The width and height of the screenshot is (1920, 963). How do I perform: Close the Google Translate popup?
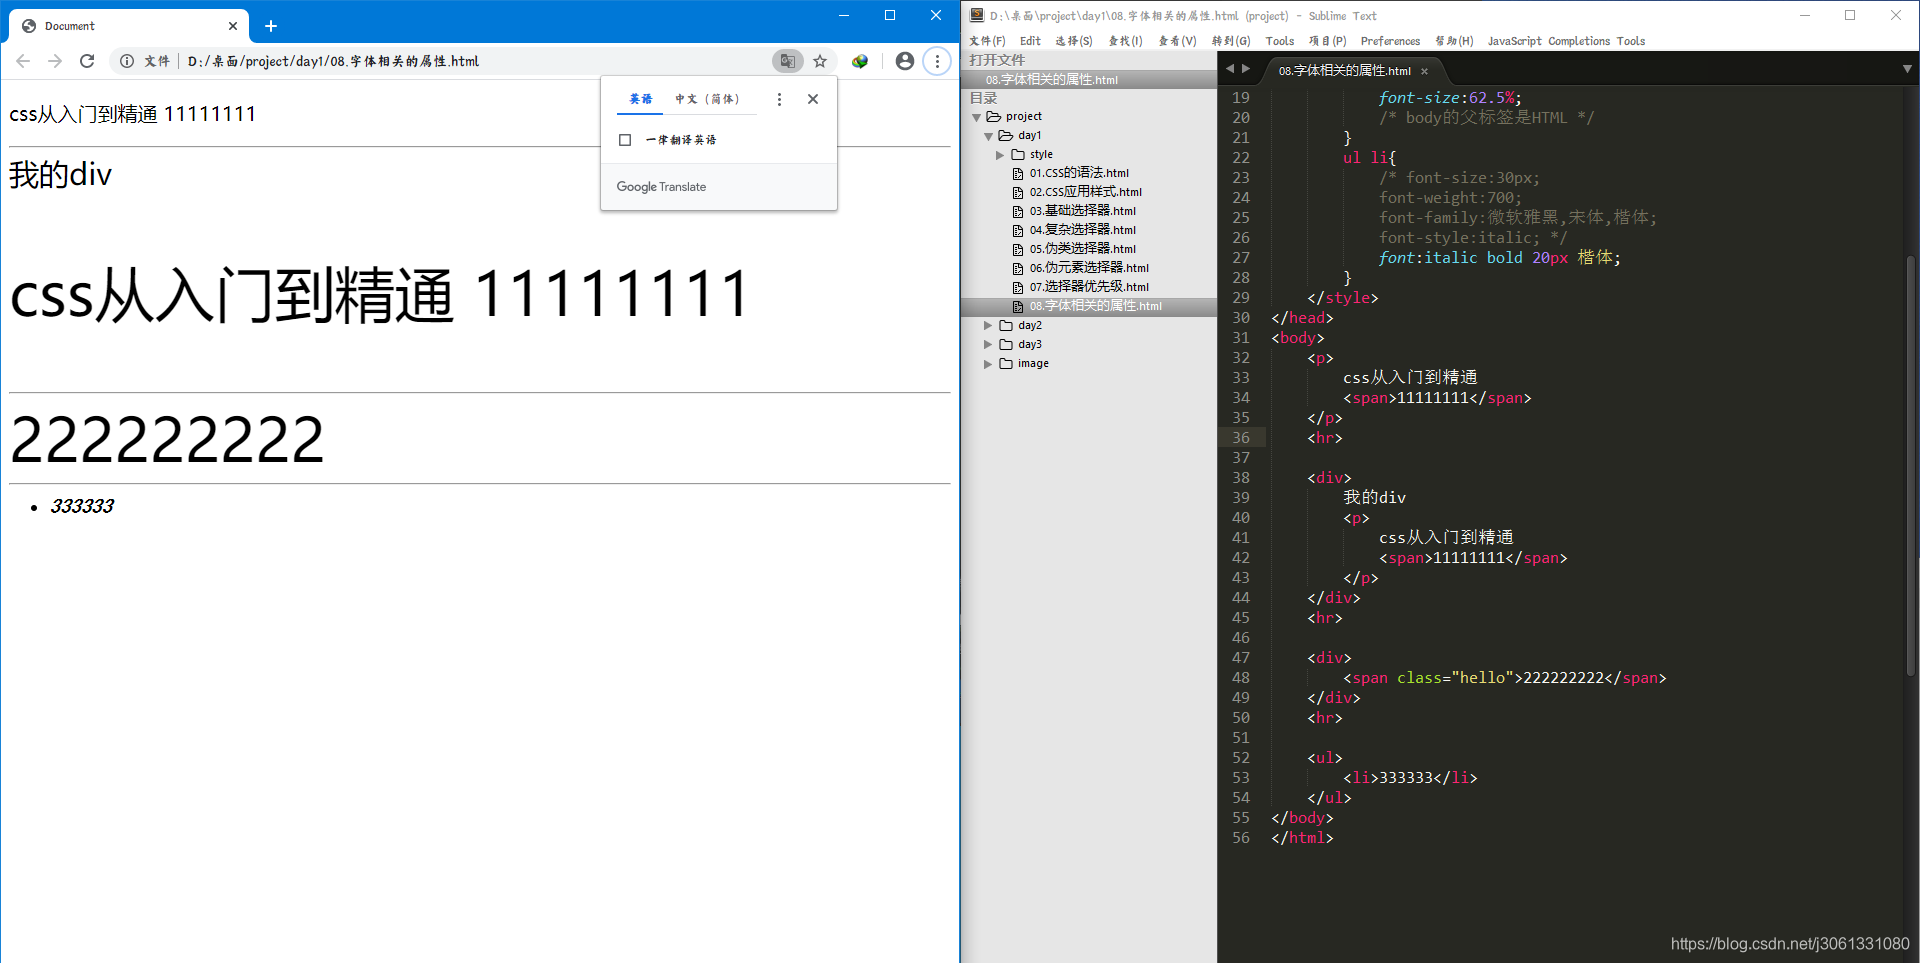tap(813, 99)
